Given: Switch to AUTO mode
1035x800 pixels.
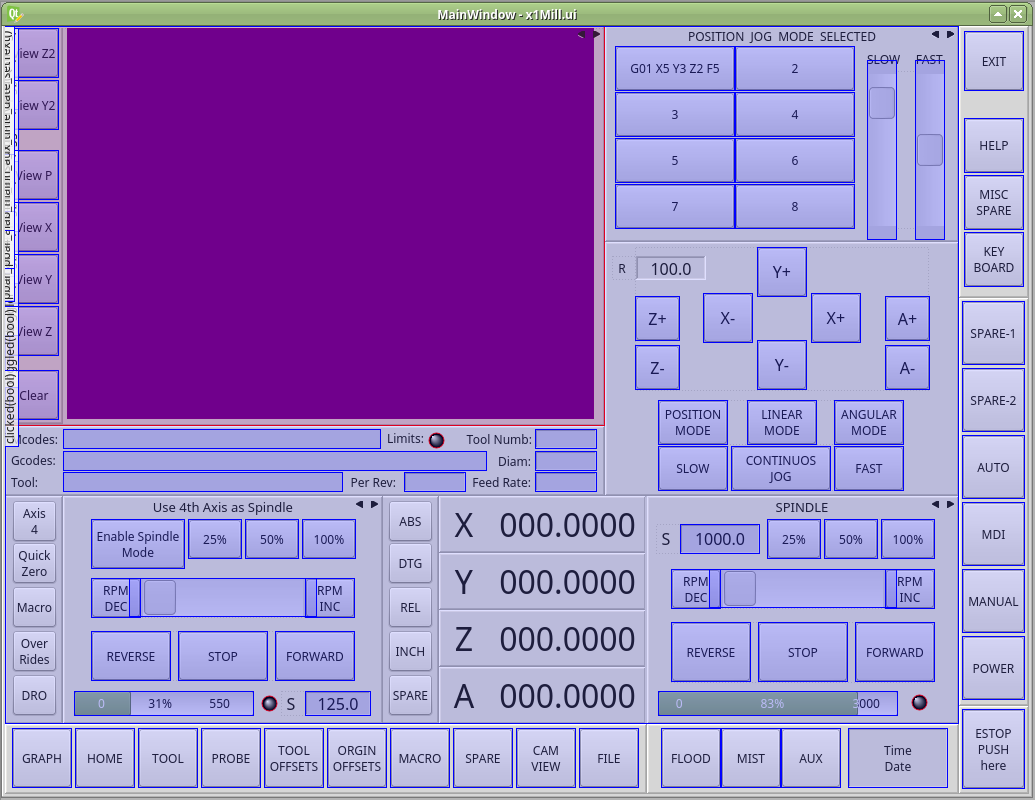Looking at the screenshot, I should tap(993, 467).
